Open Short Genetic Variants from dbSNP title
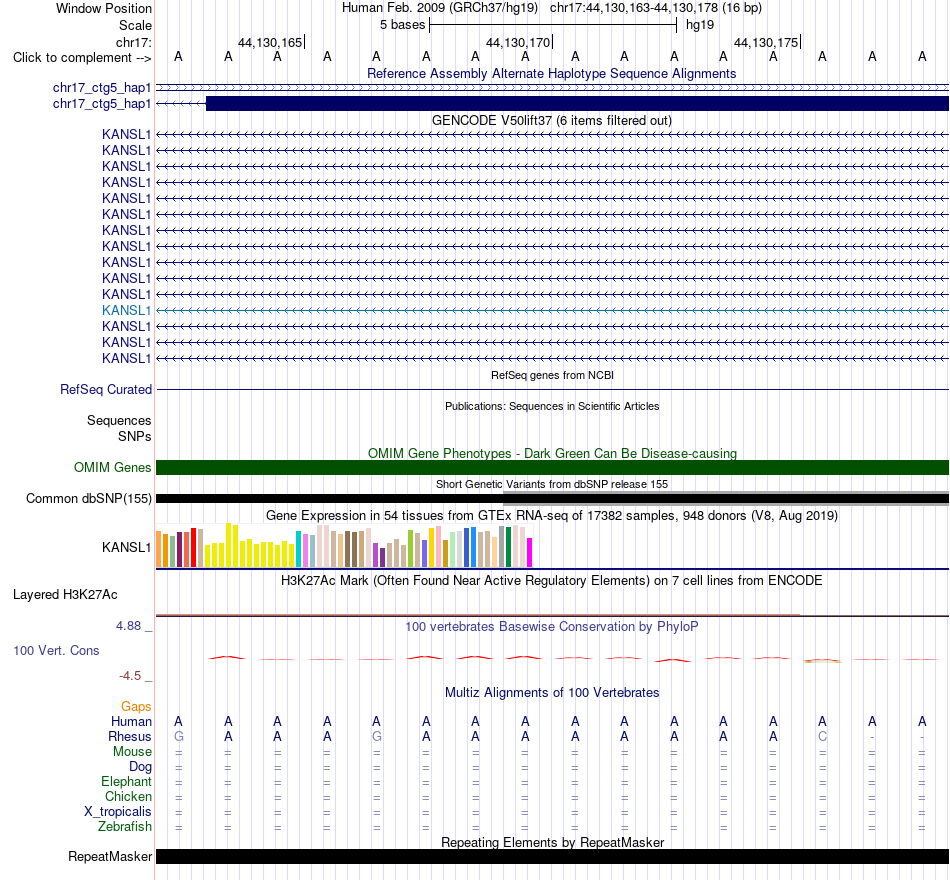 (551, 484)
